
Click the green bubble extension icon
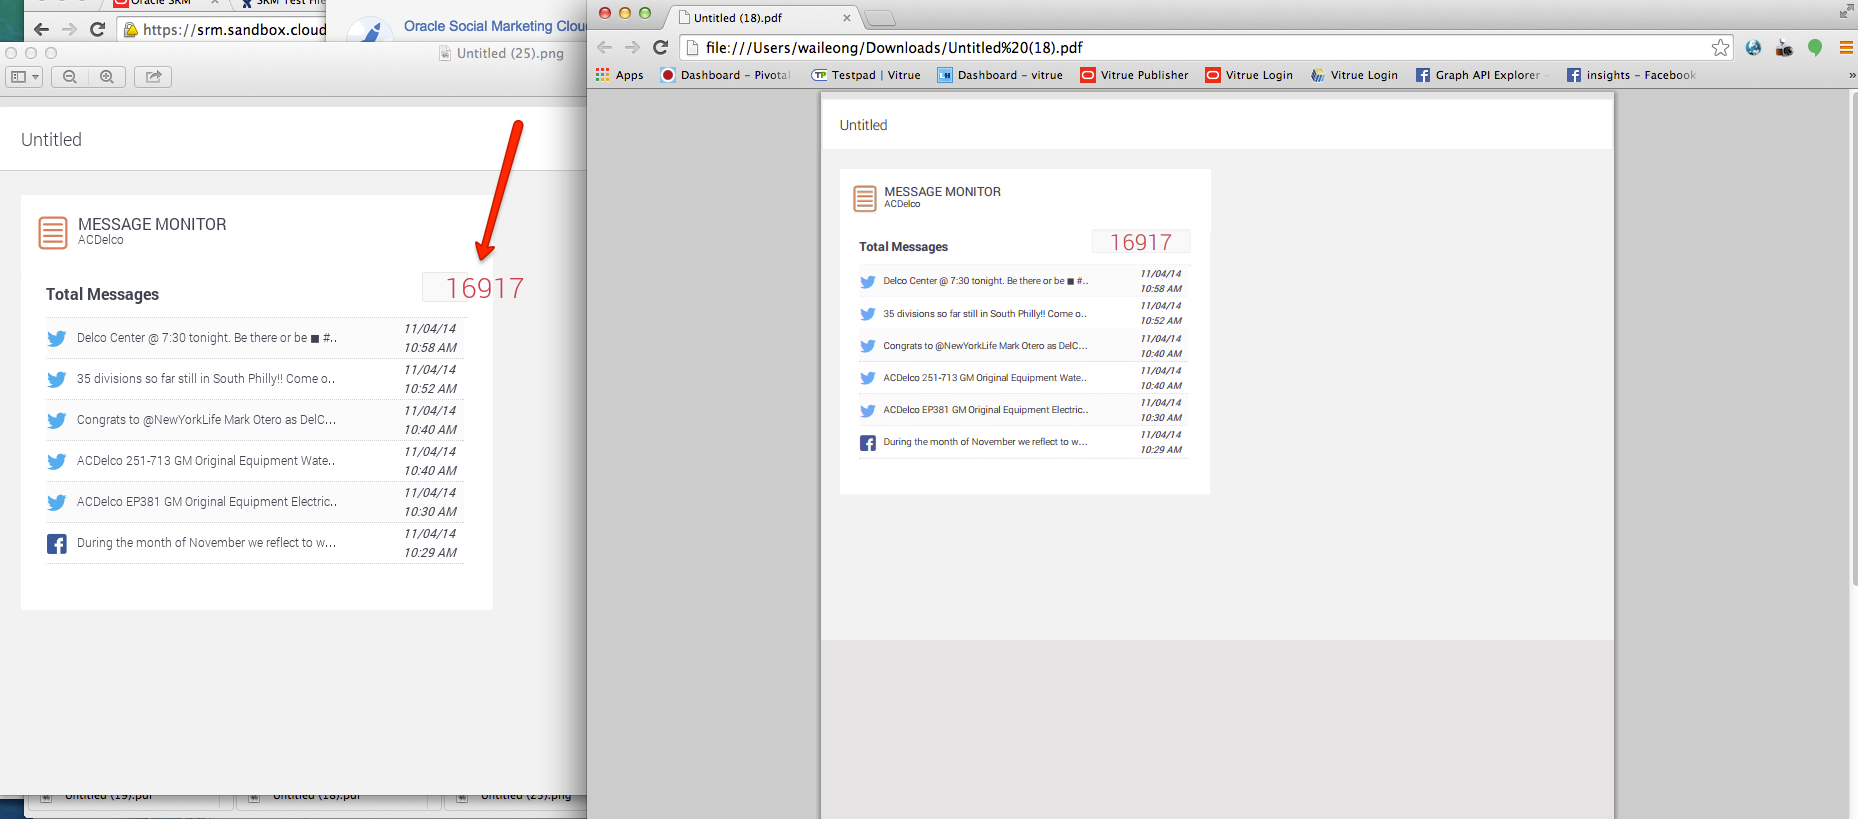(1815, 47)
